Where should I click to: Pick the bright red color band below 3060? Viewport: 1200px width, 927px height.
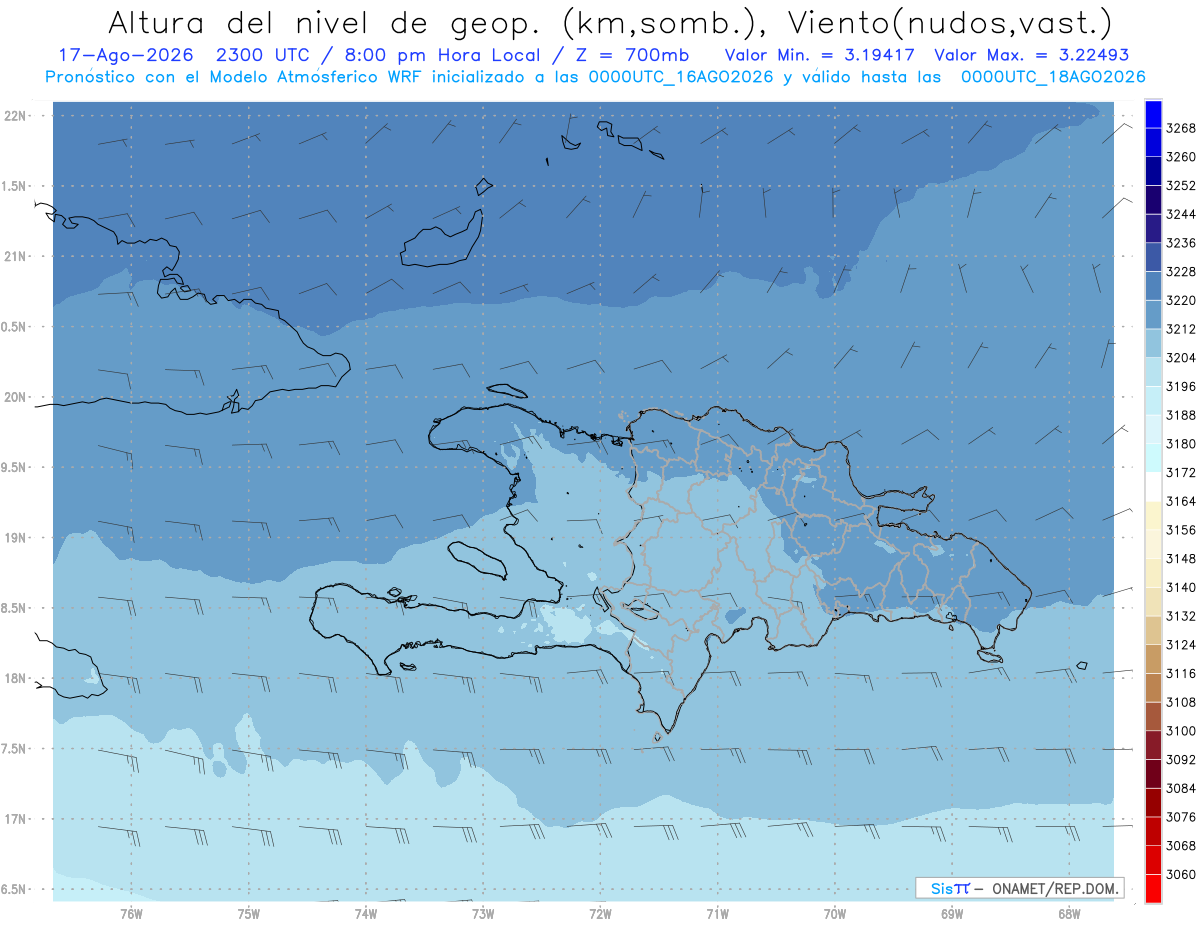(x=1153, y=889)
